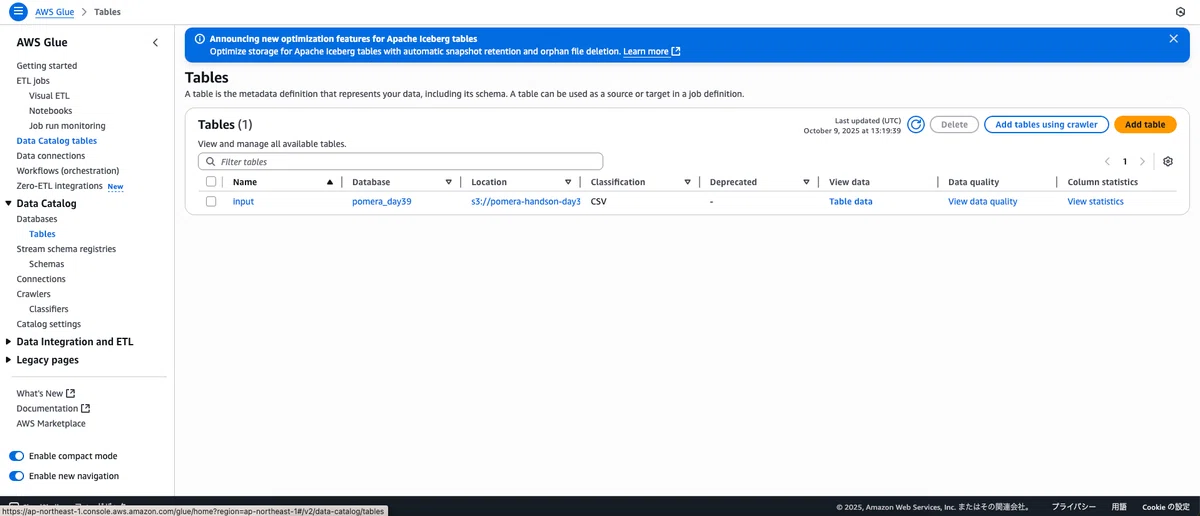
Task: Collapse the AWS Glue side panel arrow
Action: point(155,43)
